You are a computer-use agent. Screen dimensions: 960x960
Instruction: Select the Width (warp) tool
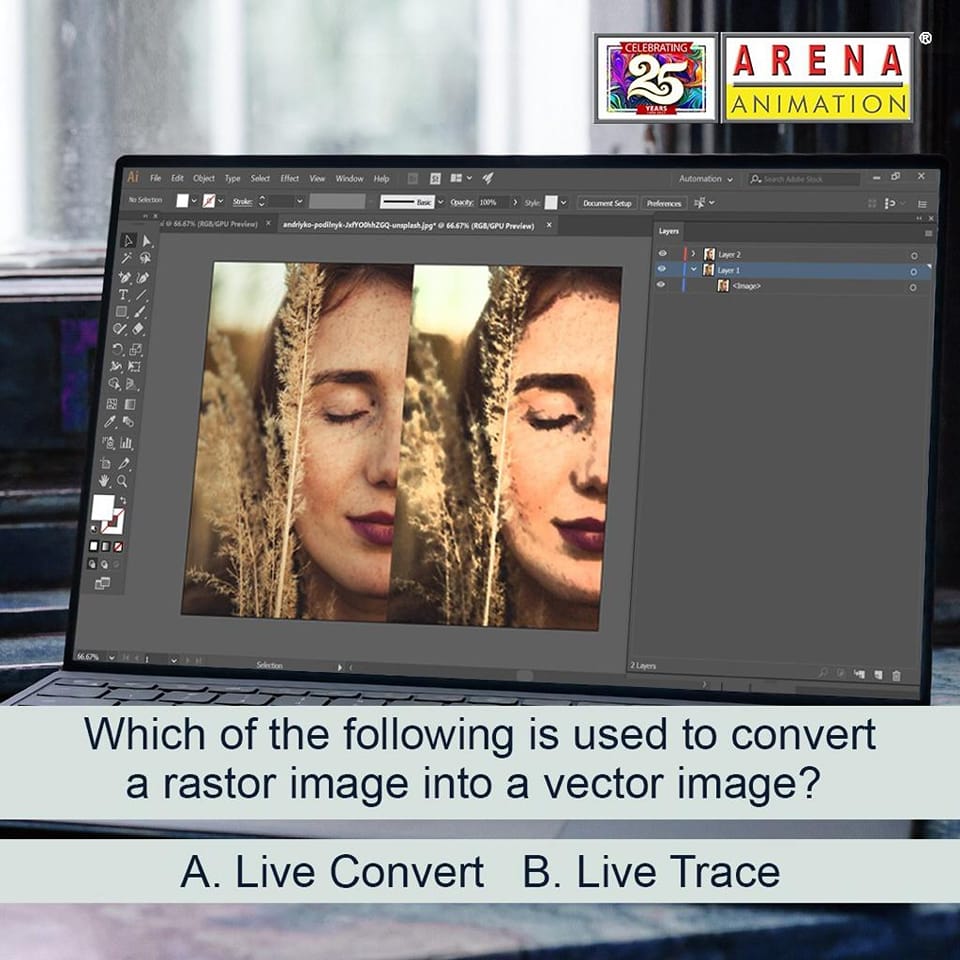click(116, 367)
